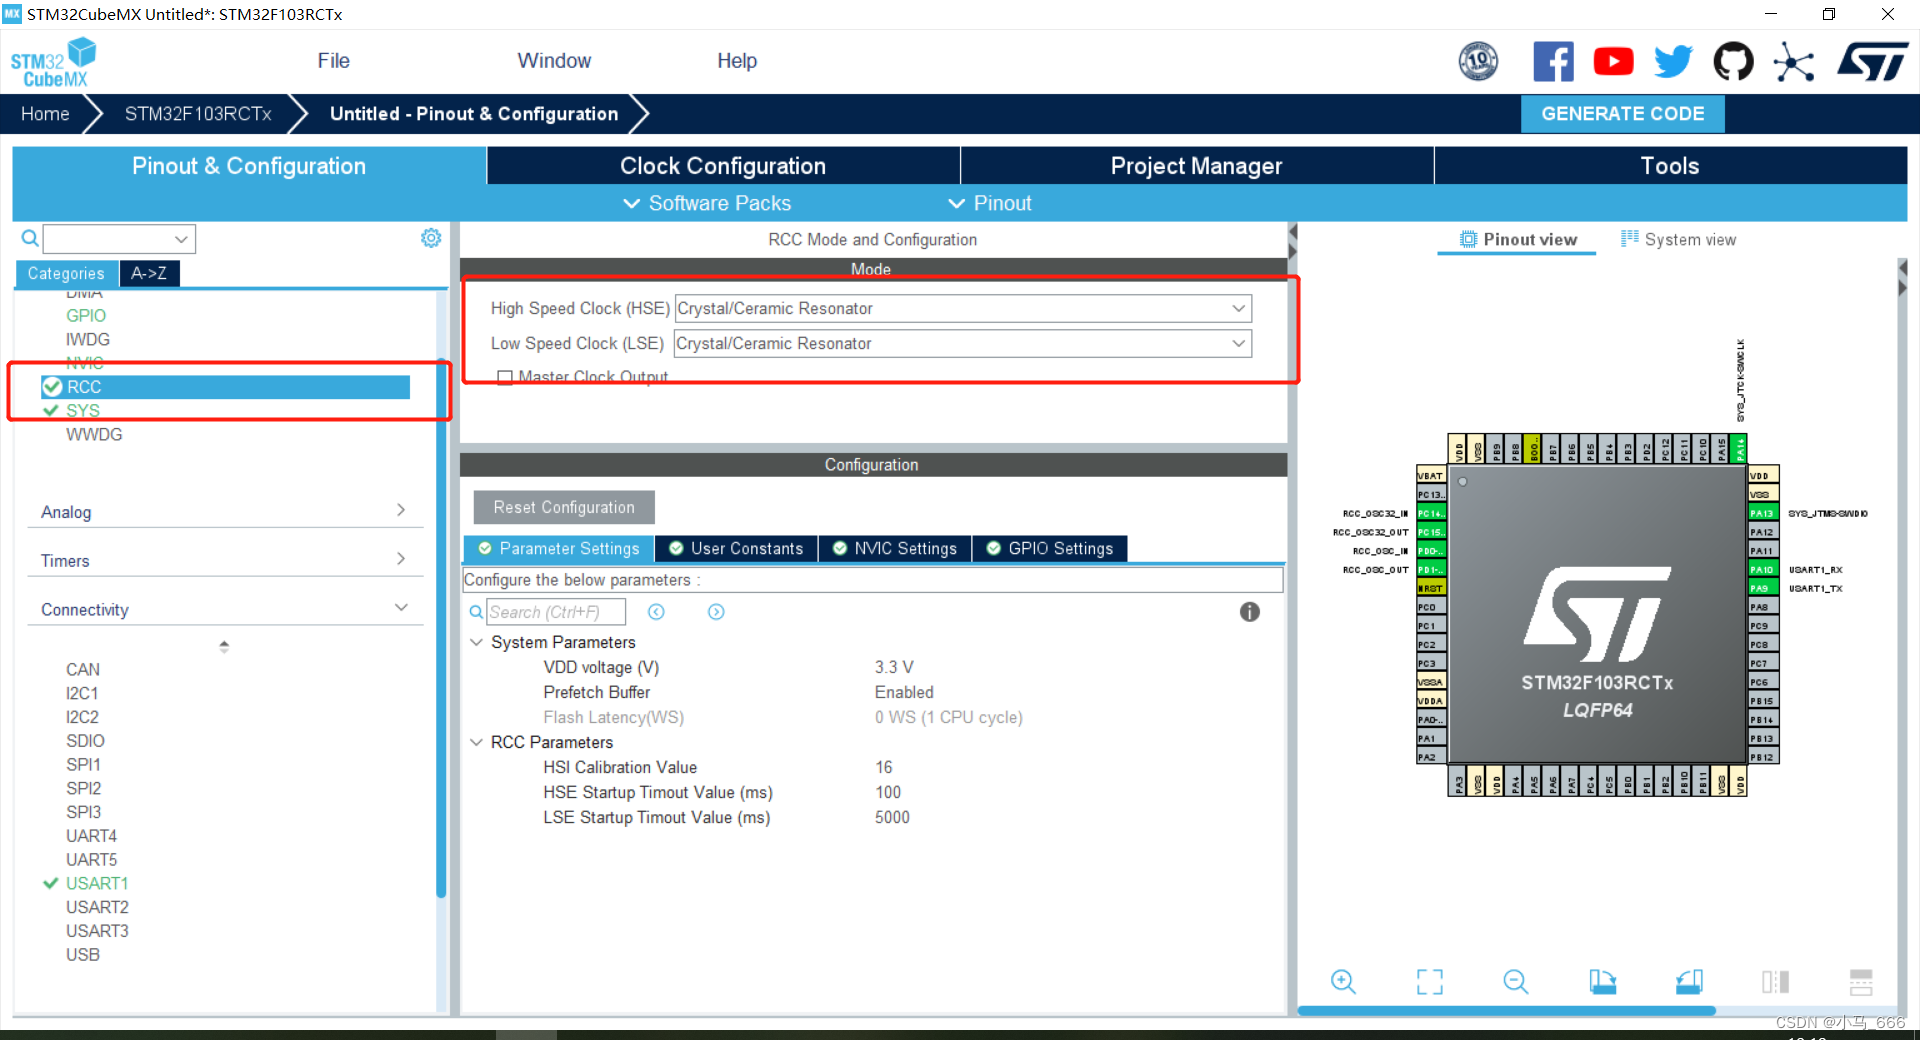This screenshot has height=1040, width=1920.
Task: Click the ST logo icon
Action: click(x=1872, y=62)
